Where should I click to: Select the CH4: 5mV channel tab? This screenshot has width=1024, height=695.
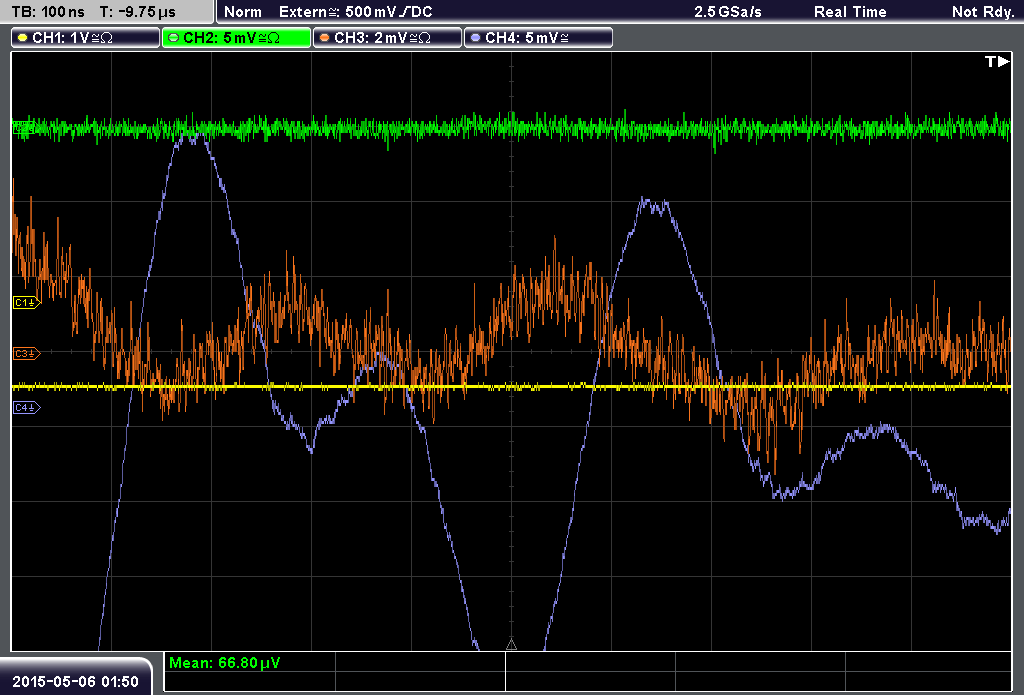click(538, 38)
